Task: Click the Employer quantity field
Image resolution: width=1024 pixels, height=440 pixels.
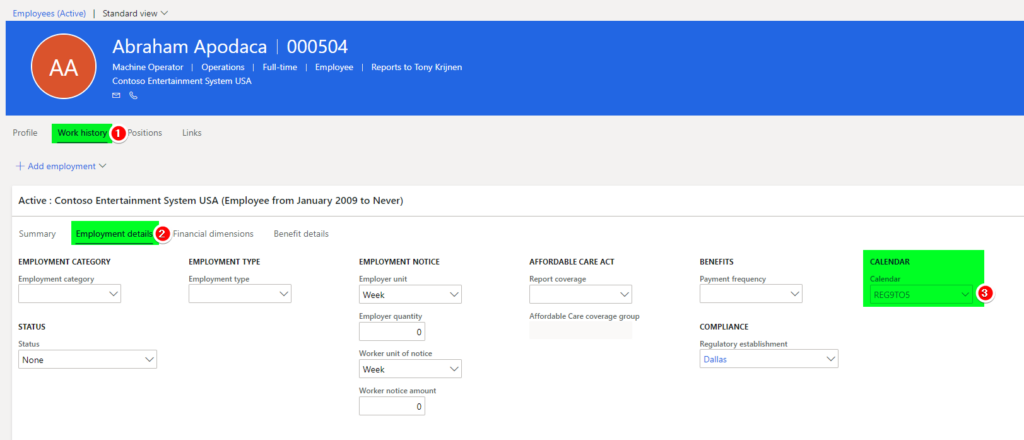Action: pyautogui.click(x=392, y=332)
